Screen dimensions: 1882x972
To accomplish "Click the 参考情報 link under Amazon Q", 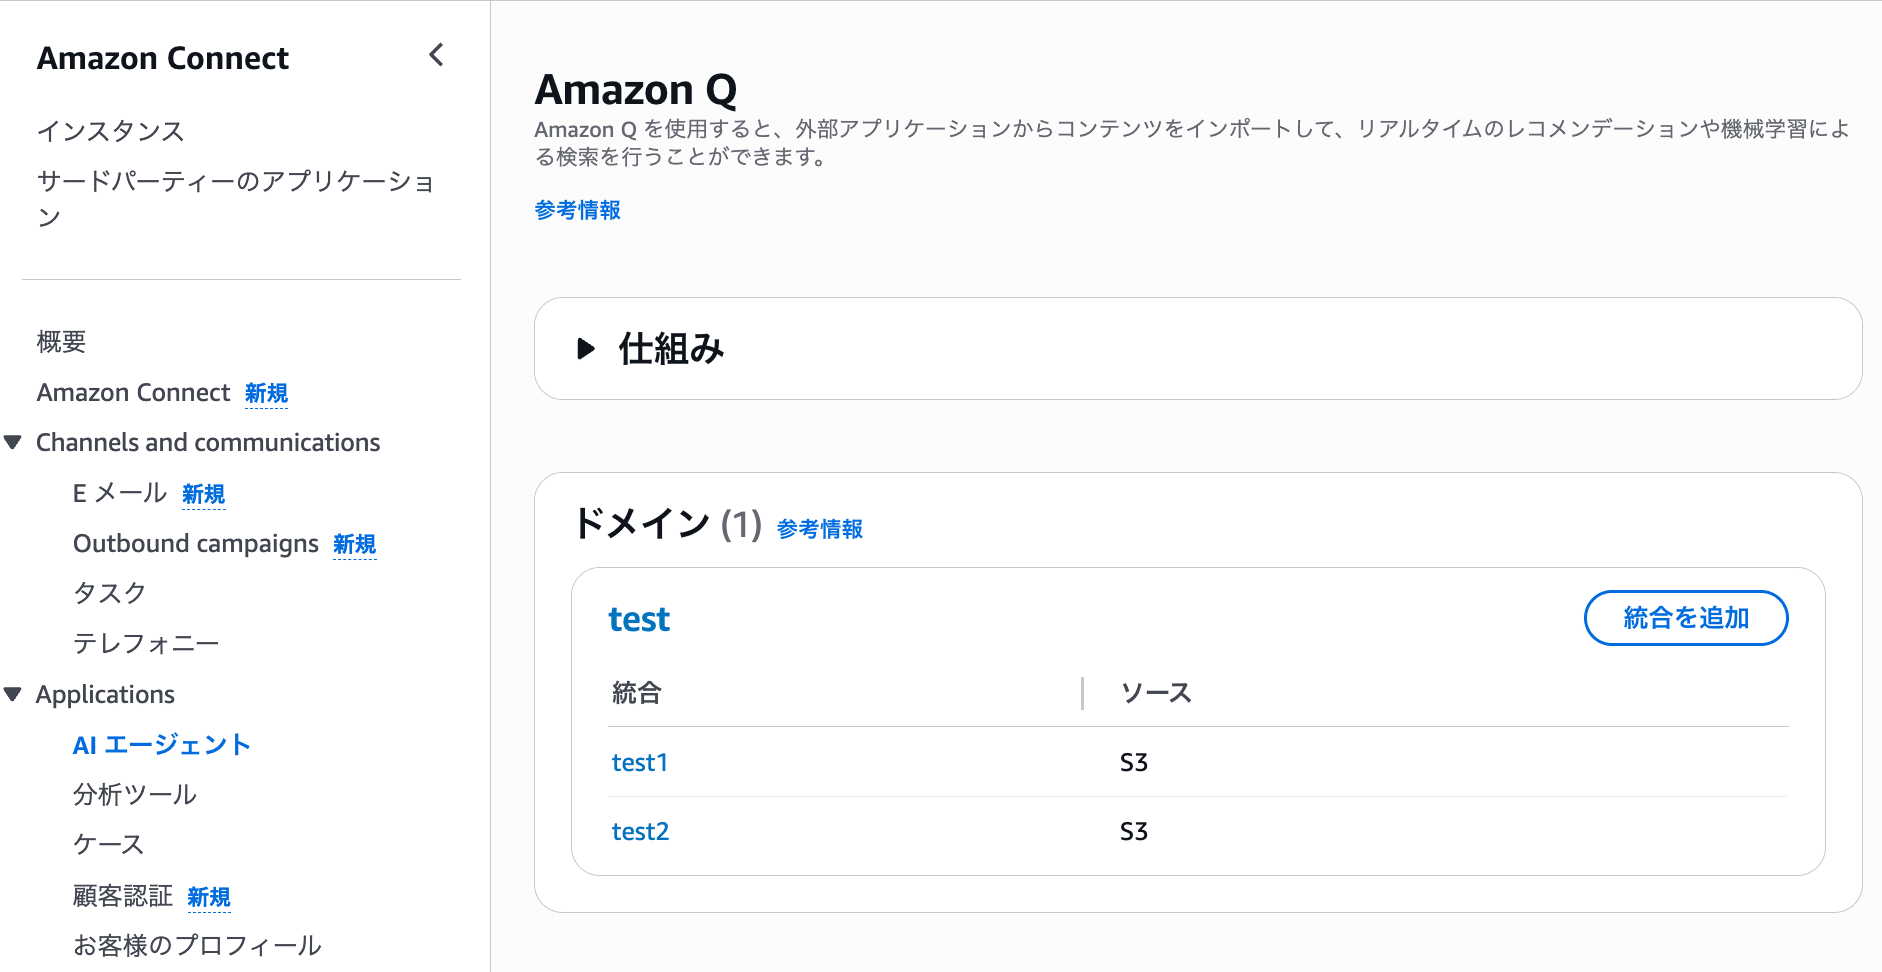I will click(x=577, y=210).
